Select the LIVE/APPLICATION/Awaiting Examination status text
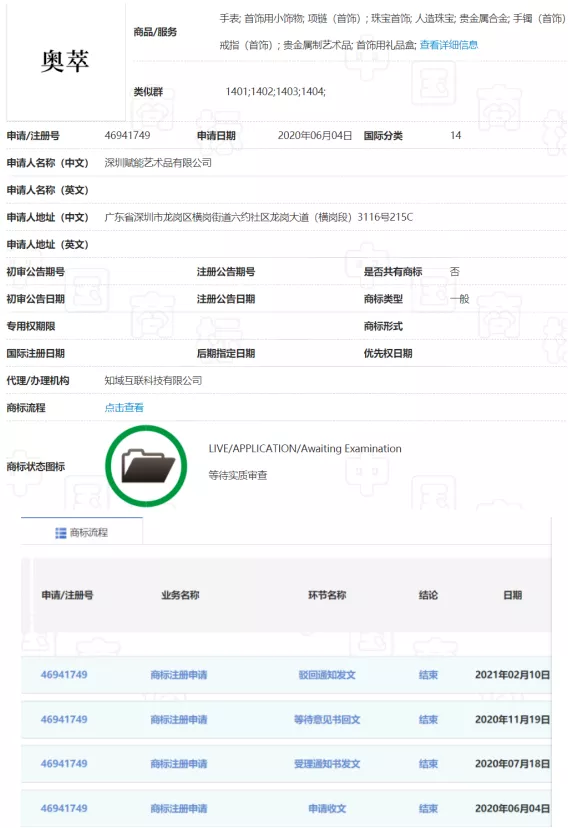Viewport: 568px width, 828px height. 305,448
